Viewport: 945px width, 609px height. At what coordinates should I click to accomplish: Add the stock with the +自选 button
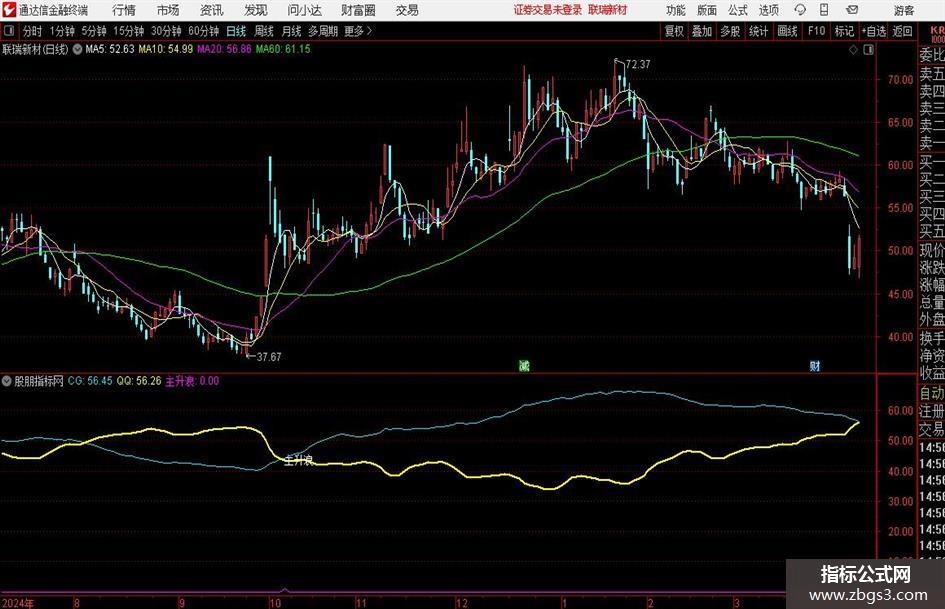point(873,31)
